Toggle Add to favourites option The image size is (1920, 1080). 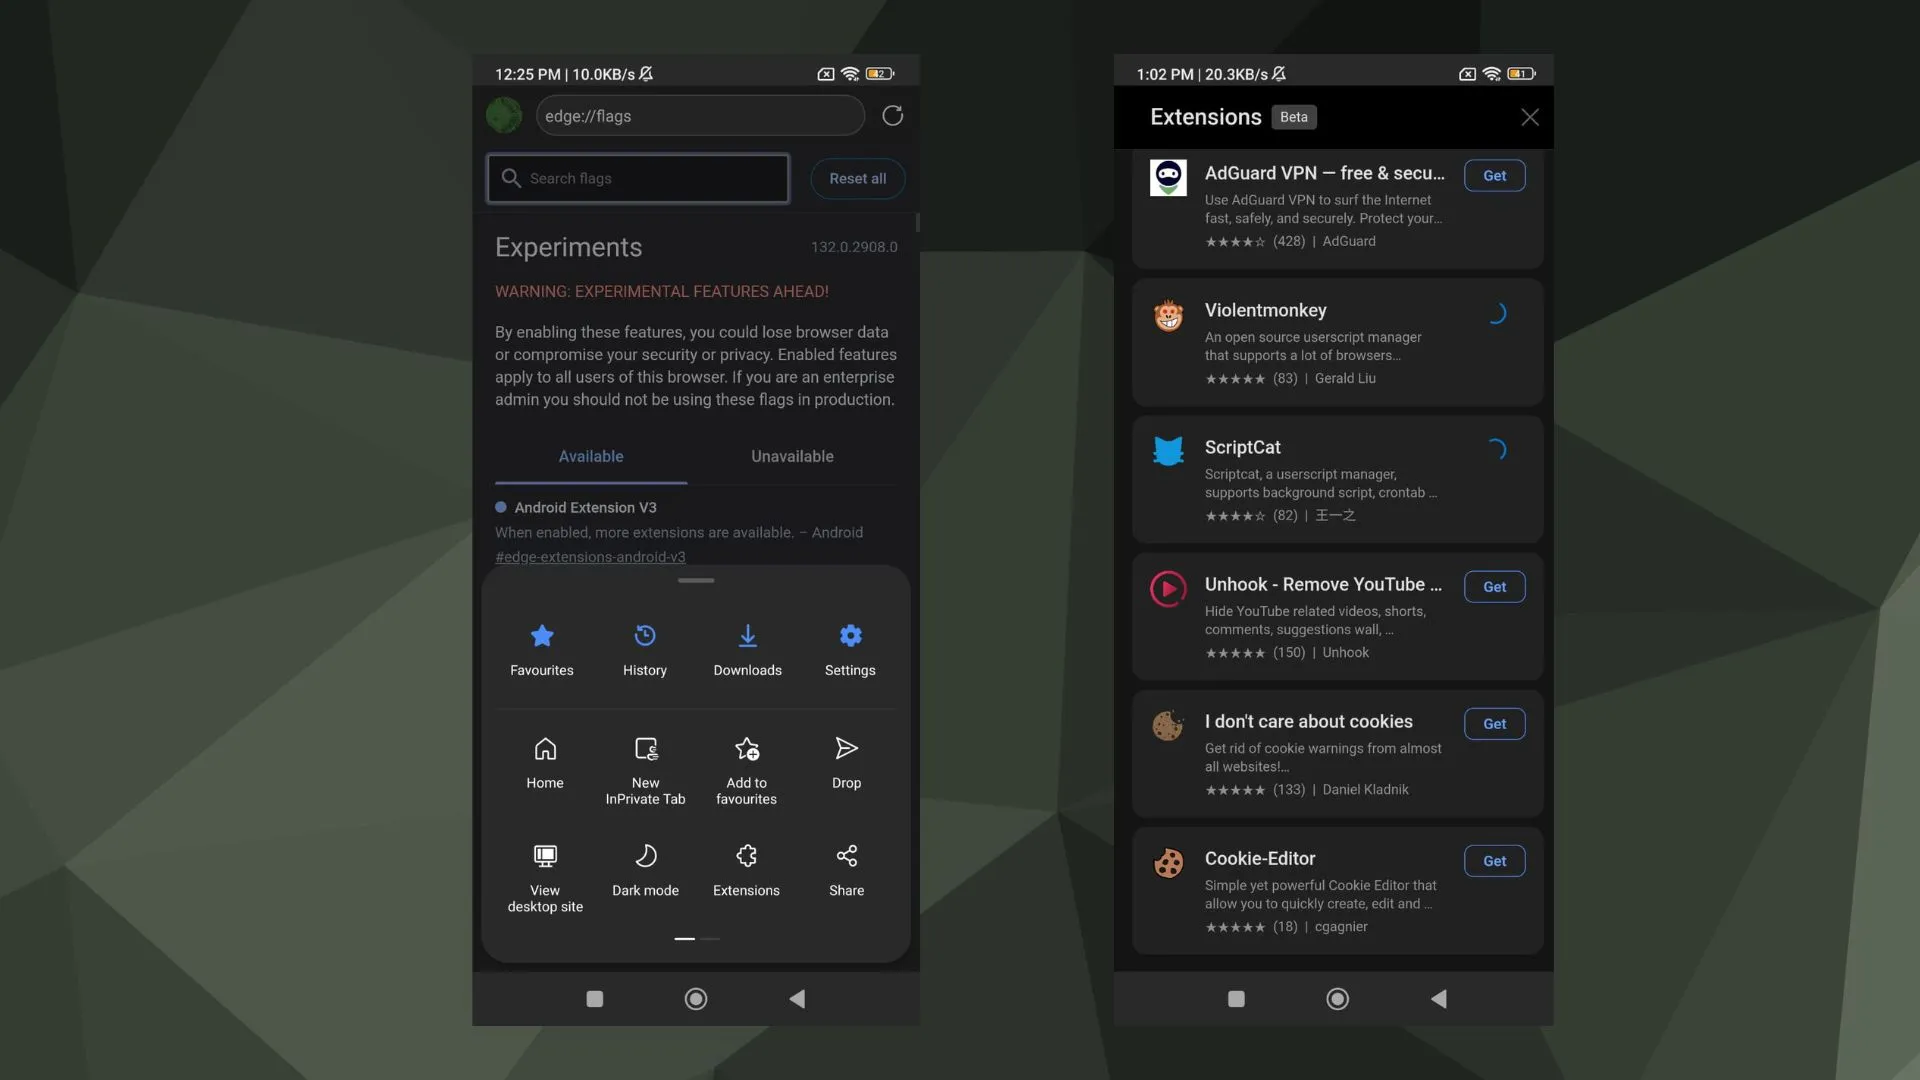(746, 767)
